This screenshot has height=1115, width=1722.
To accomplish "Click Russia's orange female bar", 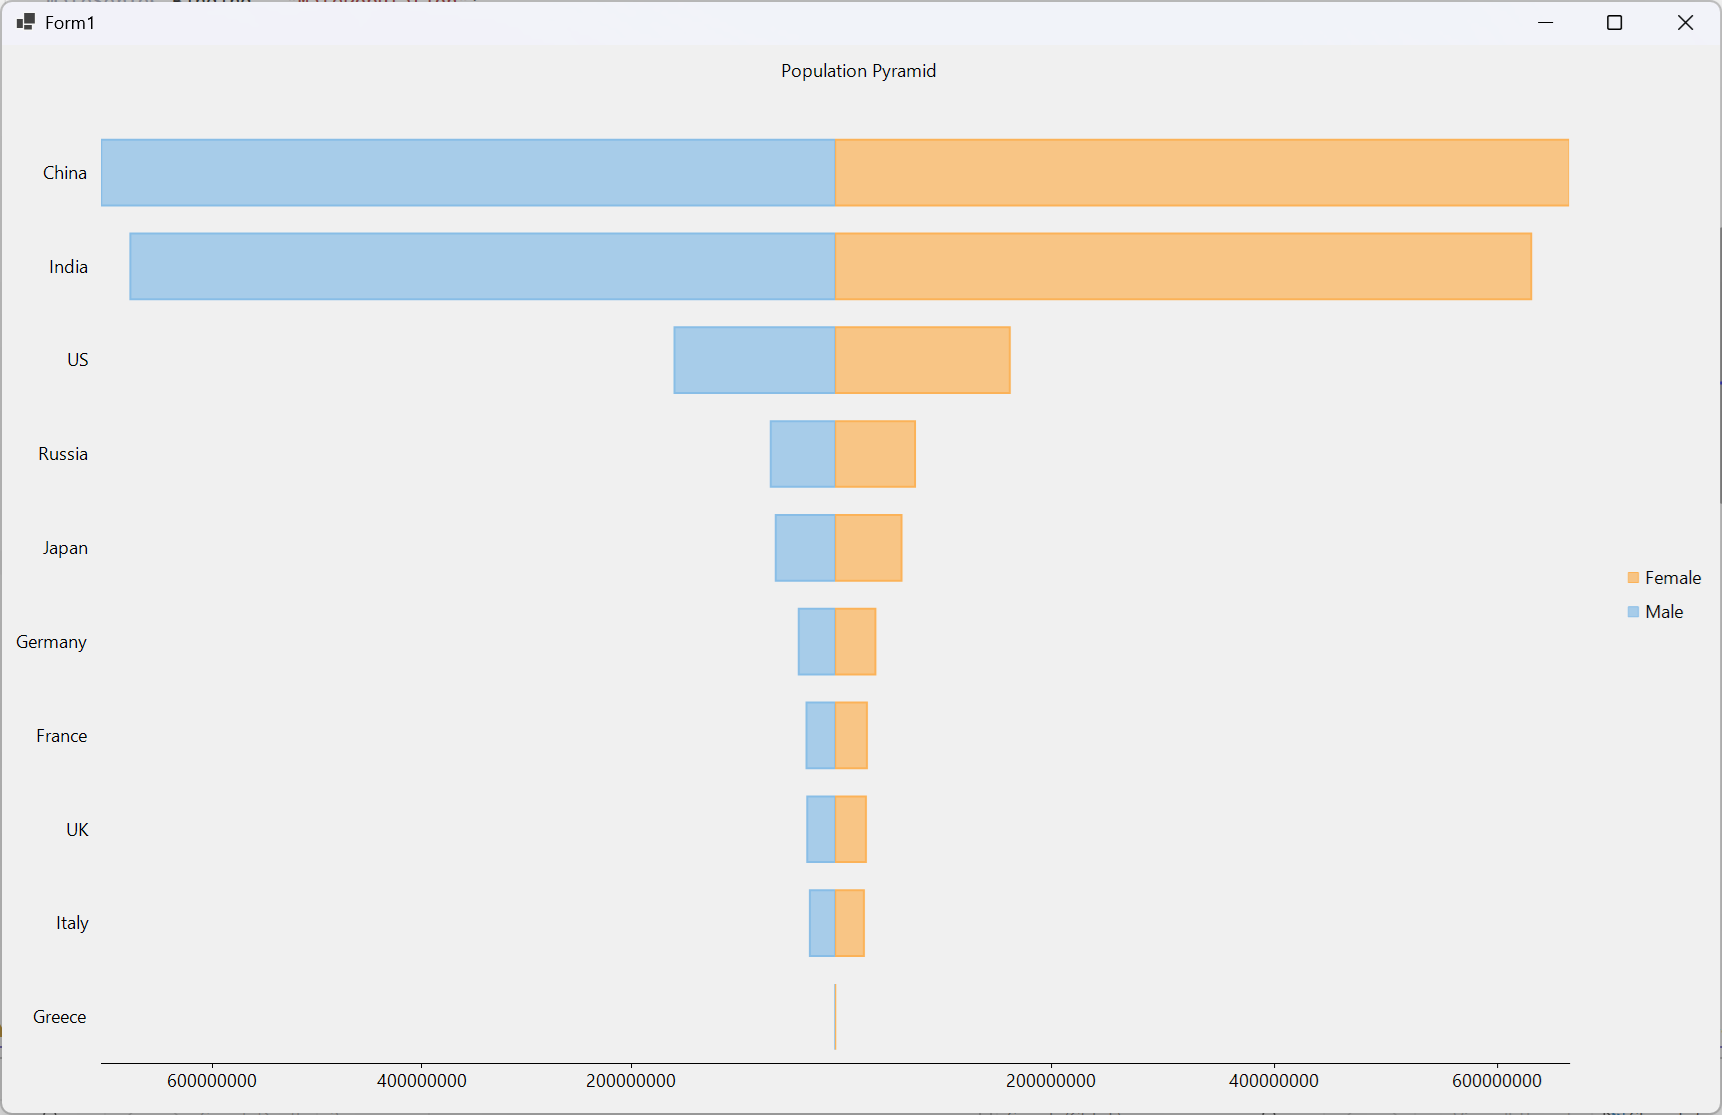I will click(x=874, y=453).
